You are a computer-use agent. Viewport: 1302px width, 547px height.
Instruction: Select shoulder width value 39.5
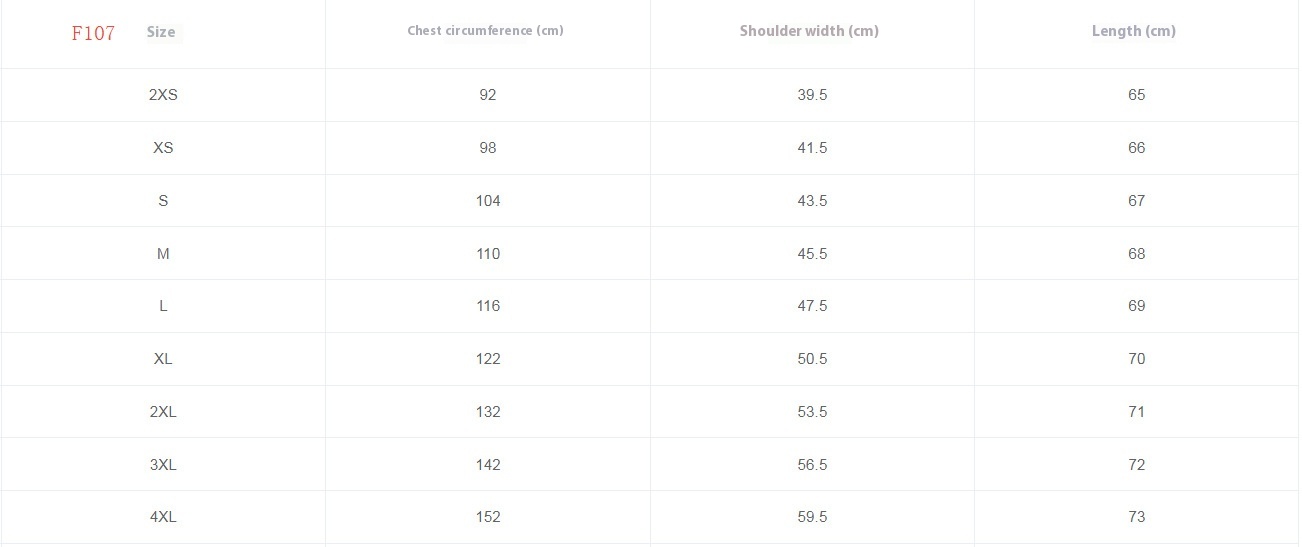pos(812,95)
